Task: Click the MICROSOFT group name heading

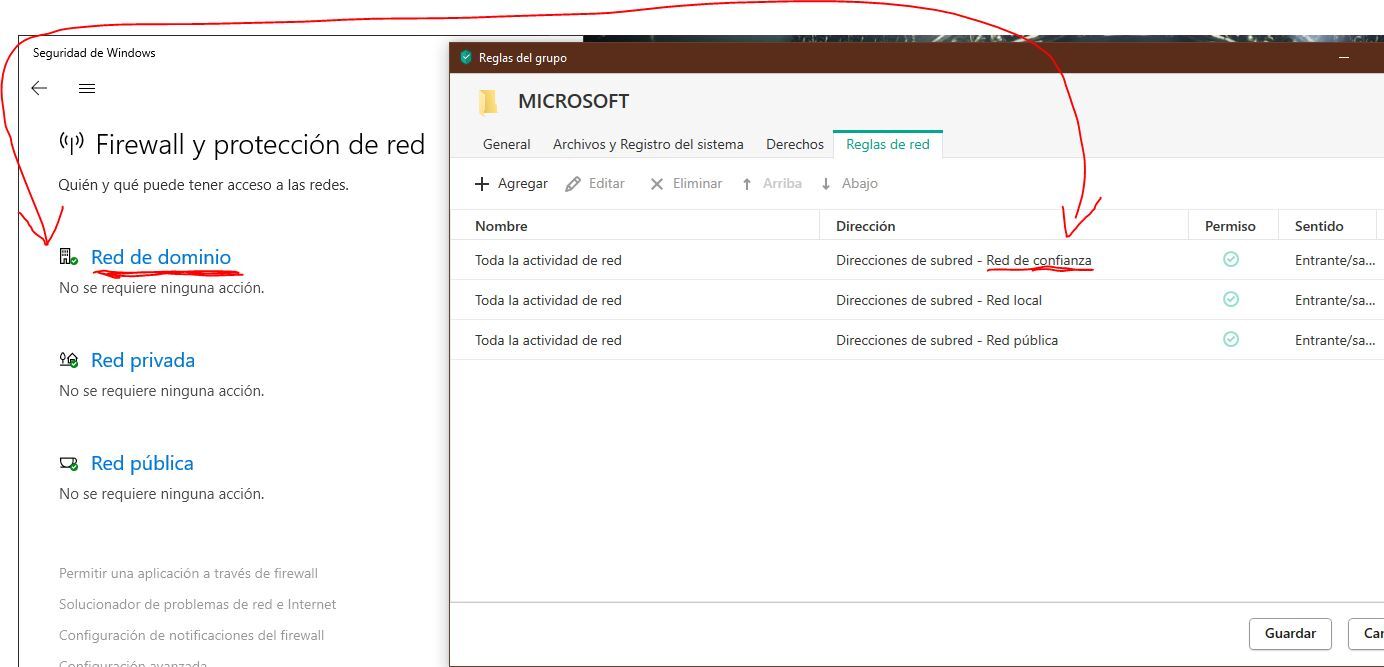Action: coord(573,101)
